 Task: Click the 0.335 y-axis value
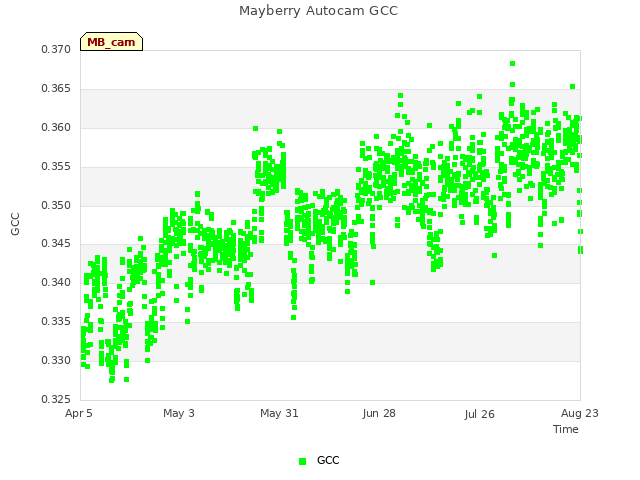[56, 322]
